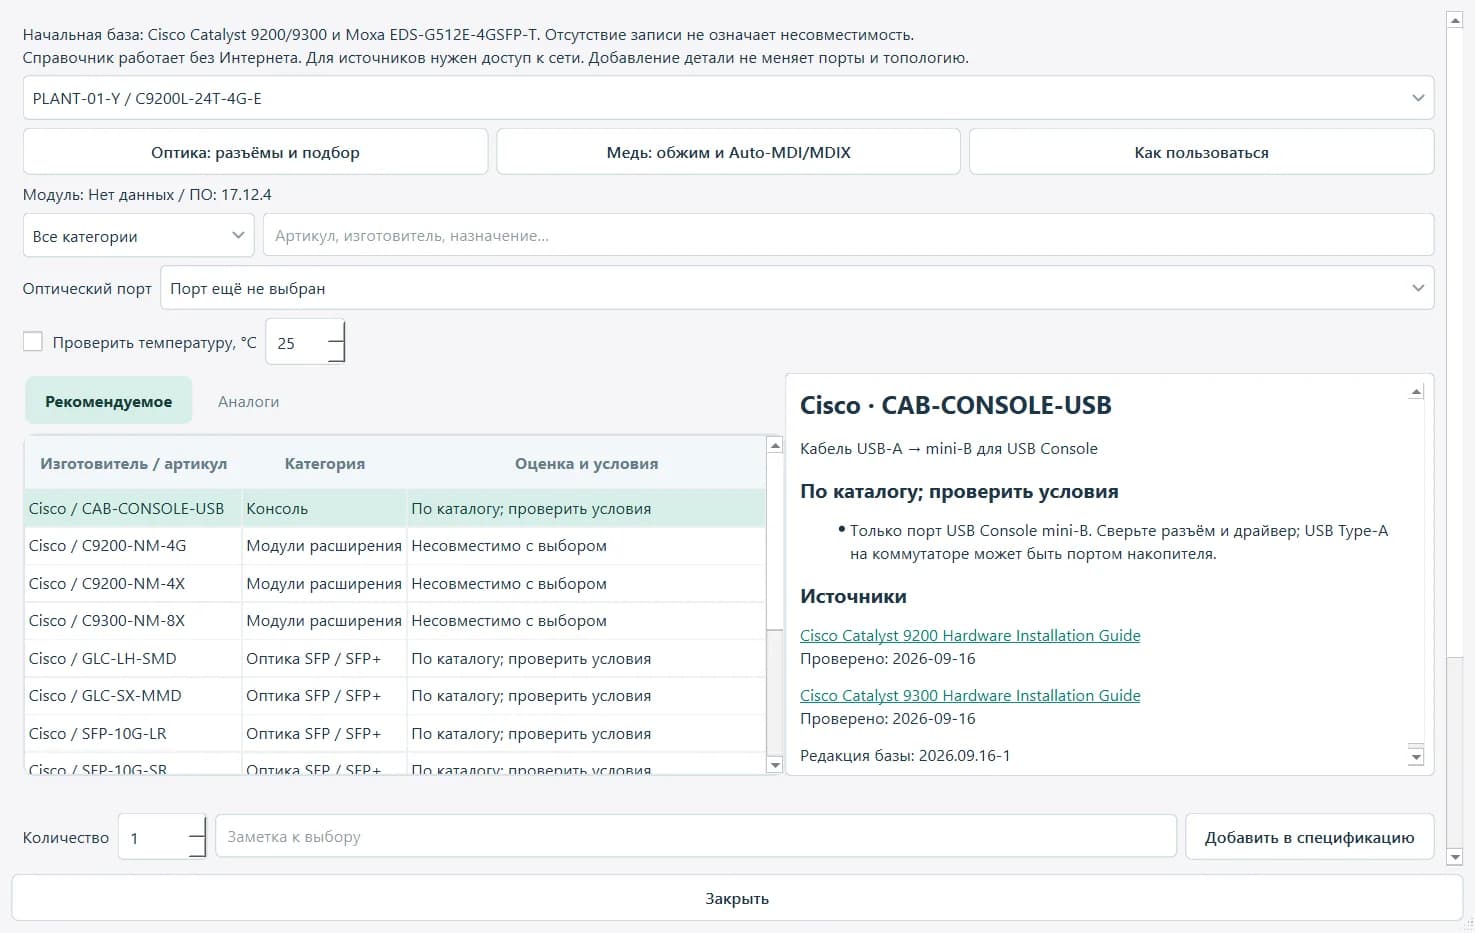Select the "Cisco / GLC-SX-MMD" row
This screenshot has height=933, width=1475.
(395, 695)
